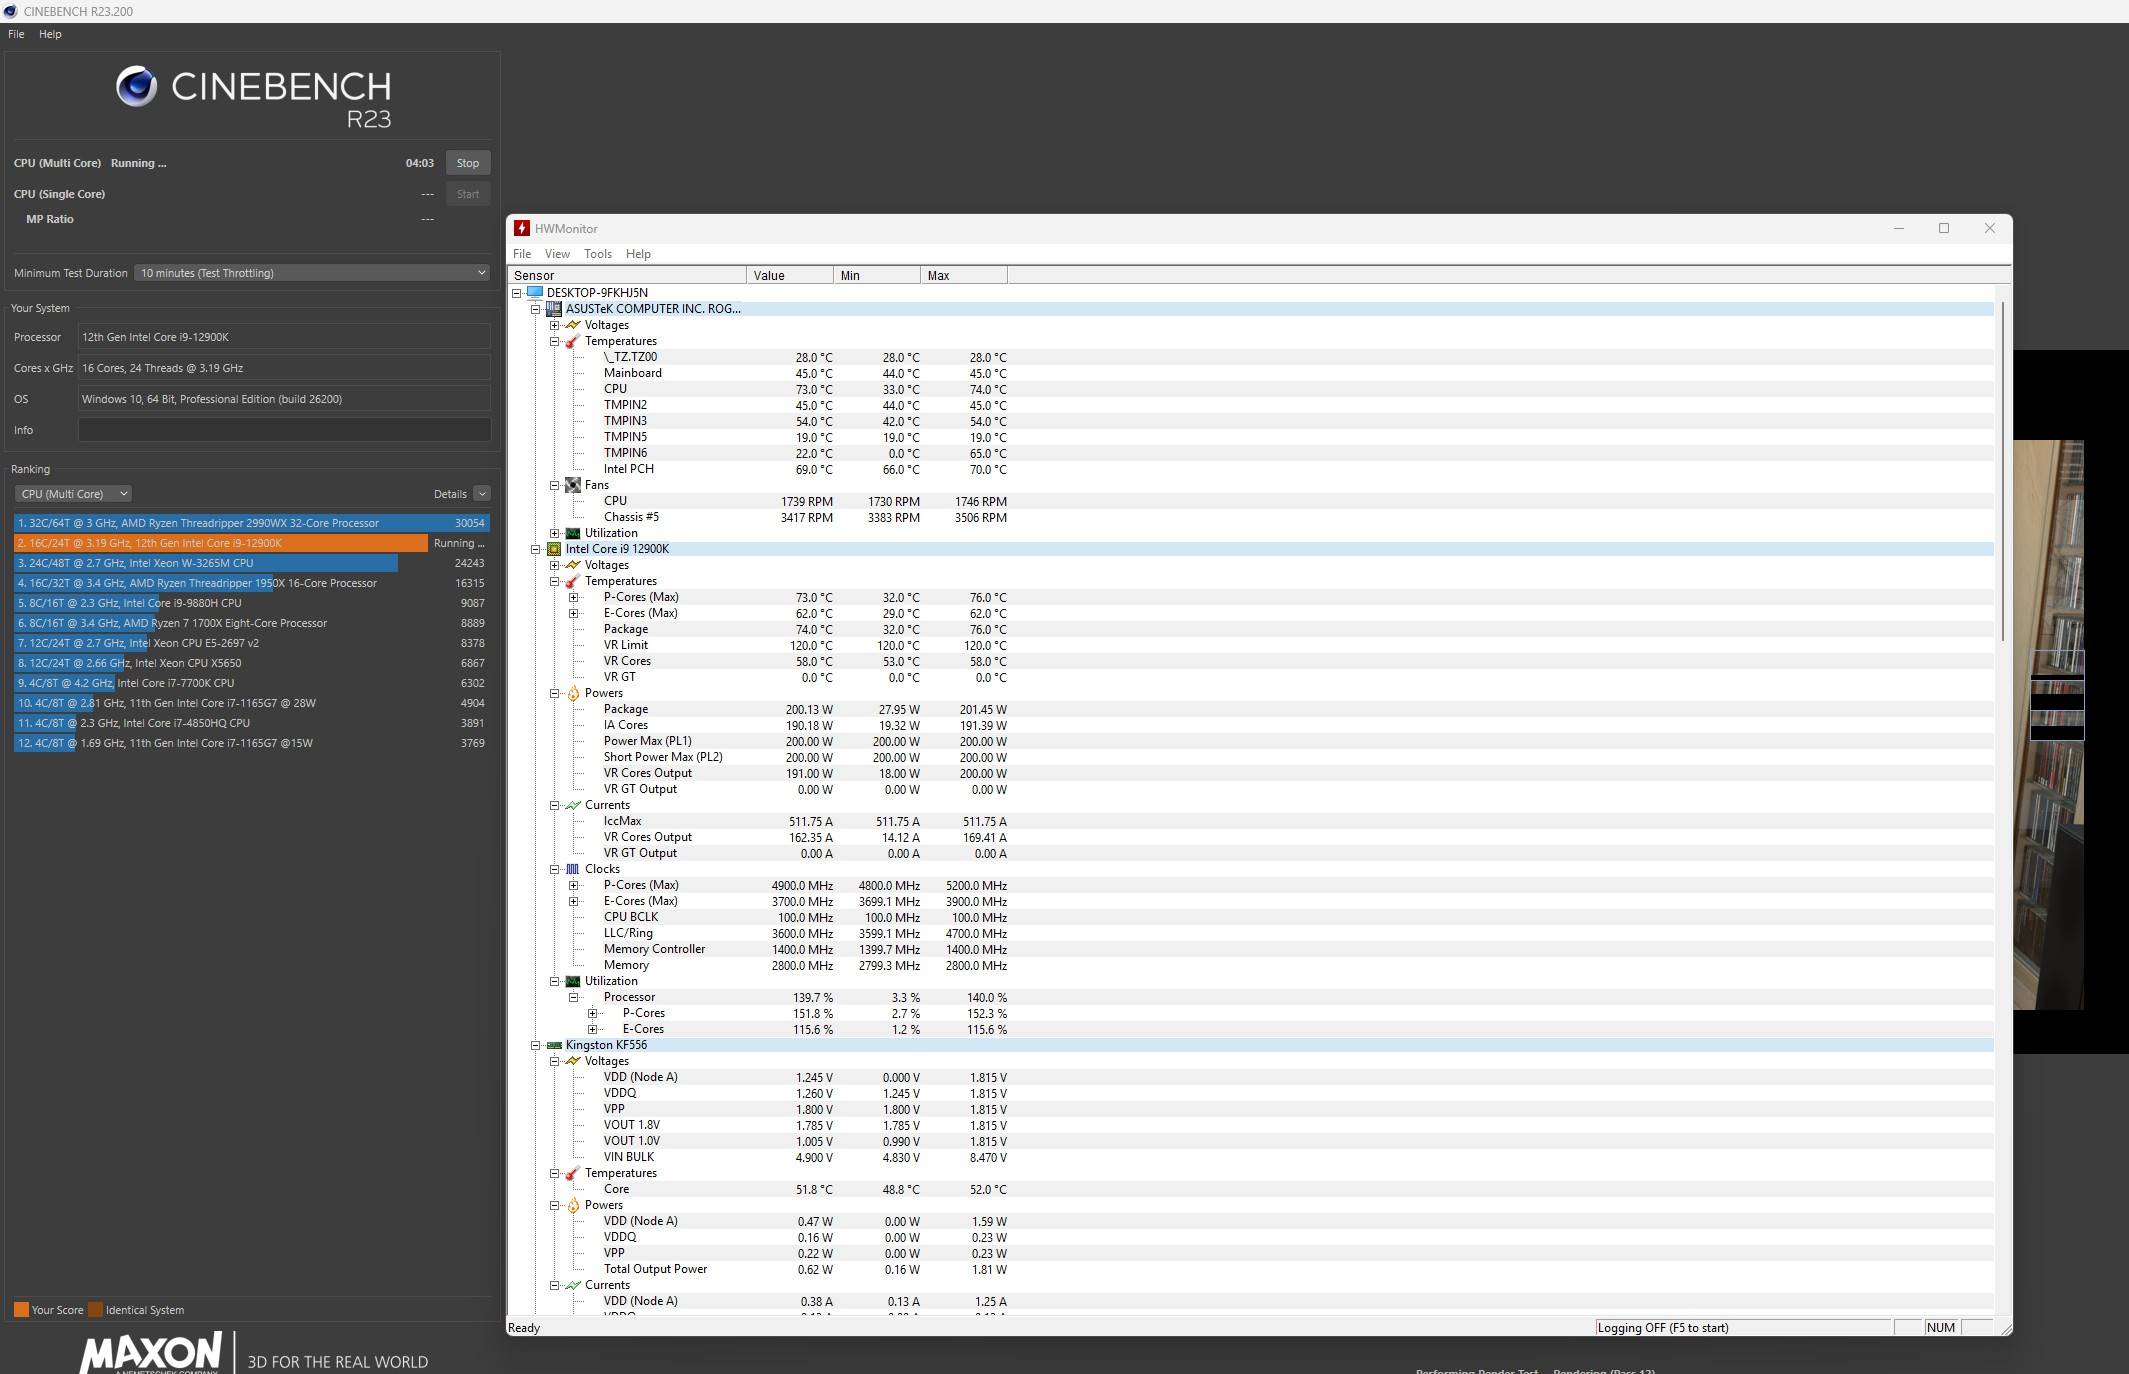
Task: Open Cinebench File menu
Action: click(x=16, y=34)
